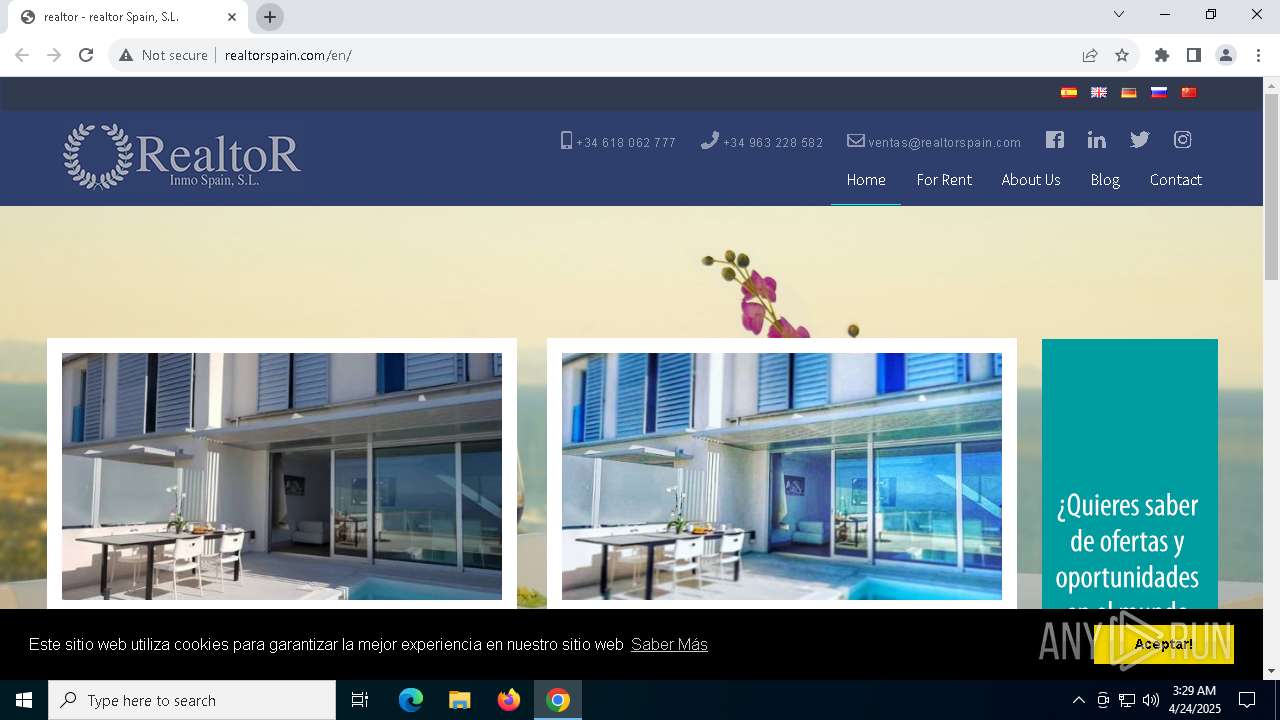This screenshot has width=1280, height=720.
Task: Close the realtor Spain tab
Action: pyautogui.click(x=232, y=17)
